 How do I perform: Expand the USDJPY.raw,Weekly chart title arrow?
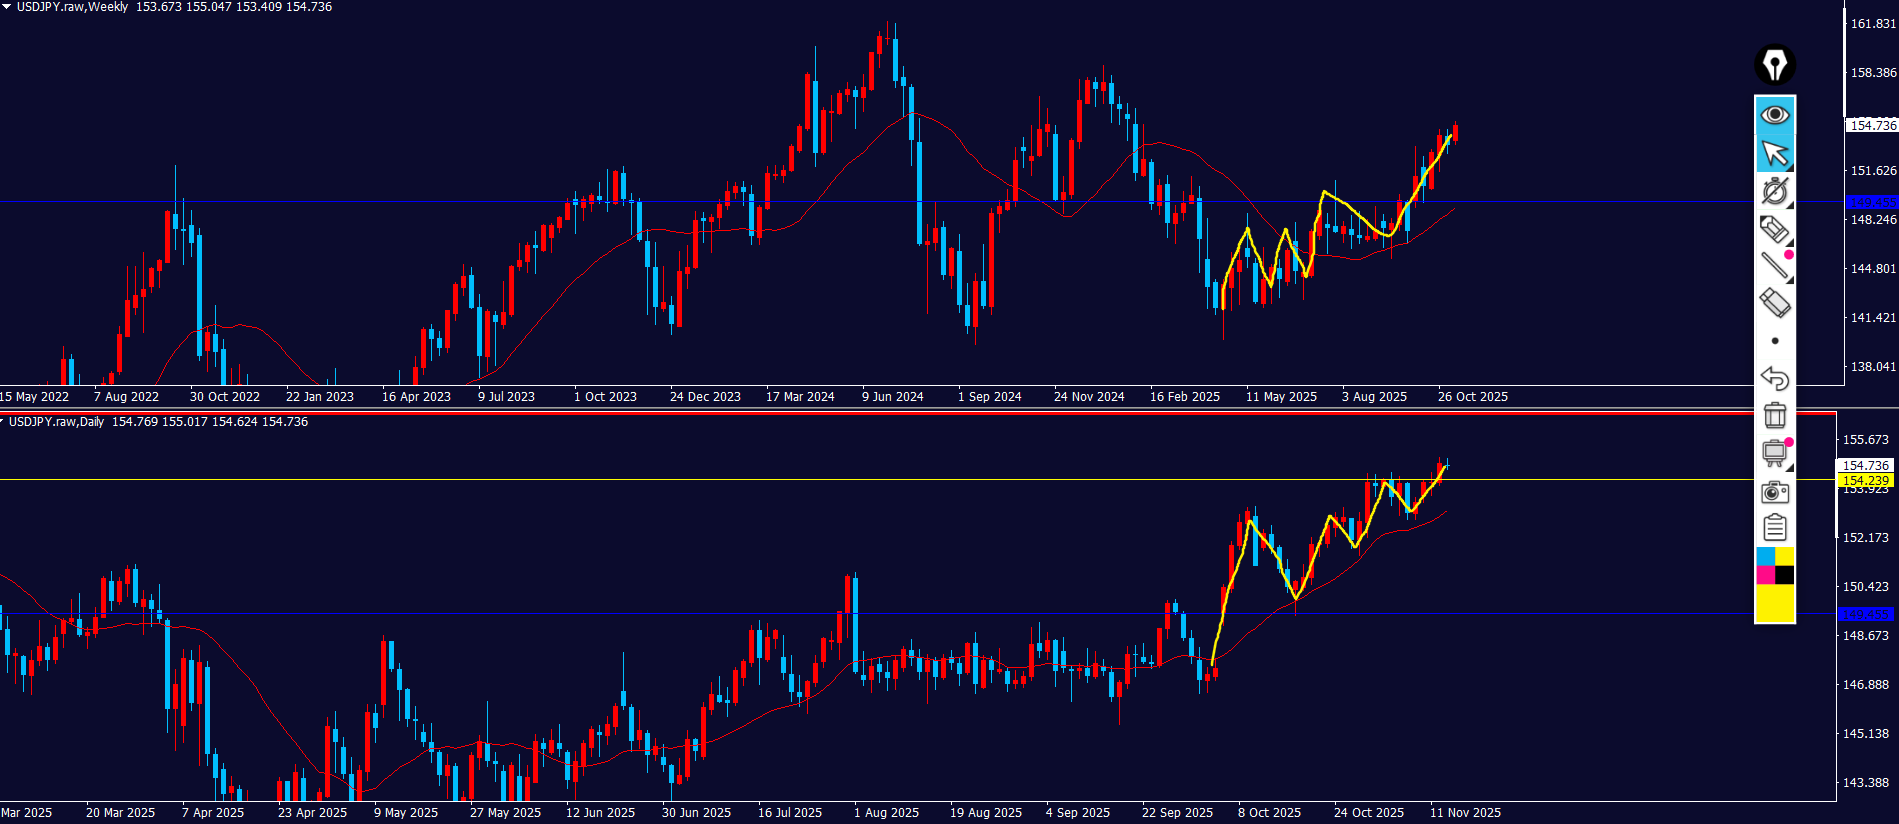pos(6,7)
